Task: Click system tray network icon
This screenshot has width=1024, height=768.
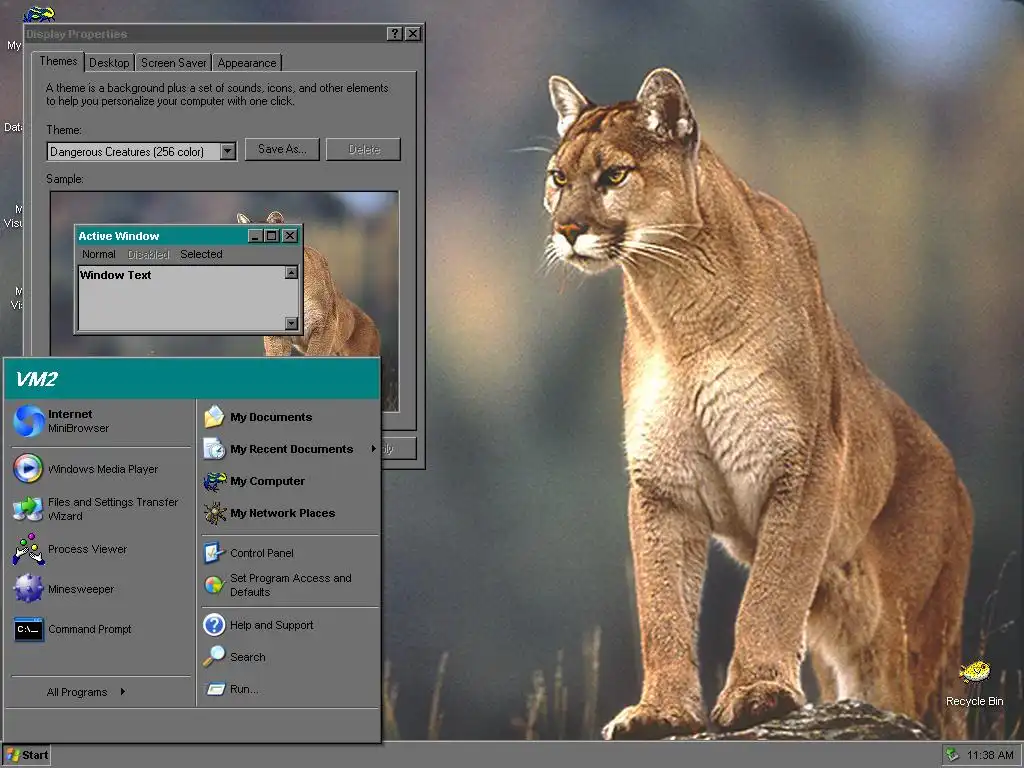Action: coord(953,755)
